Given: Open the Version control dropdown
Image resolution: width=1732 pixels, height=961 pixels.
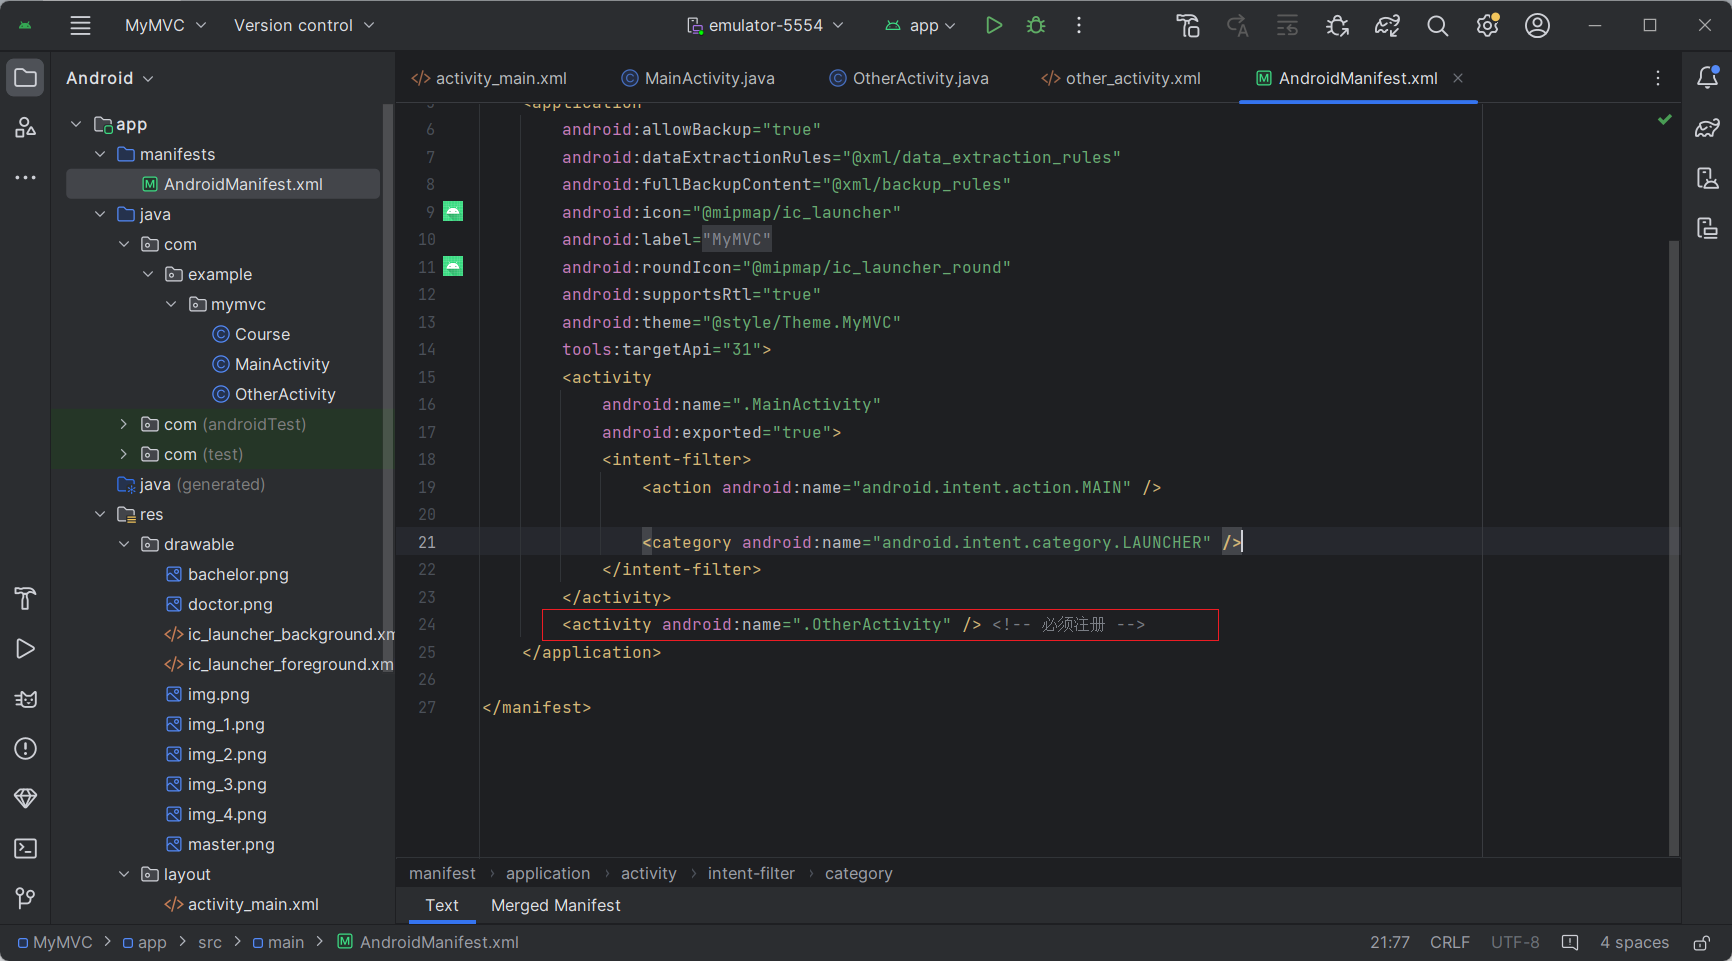Looking at the screenshot, I should [x=304, y=26].
